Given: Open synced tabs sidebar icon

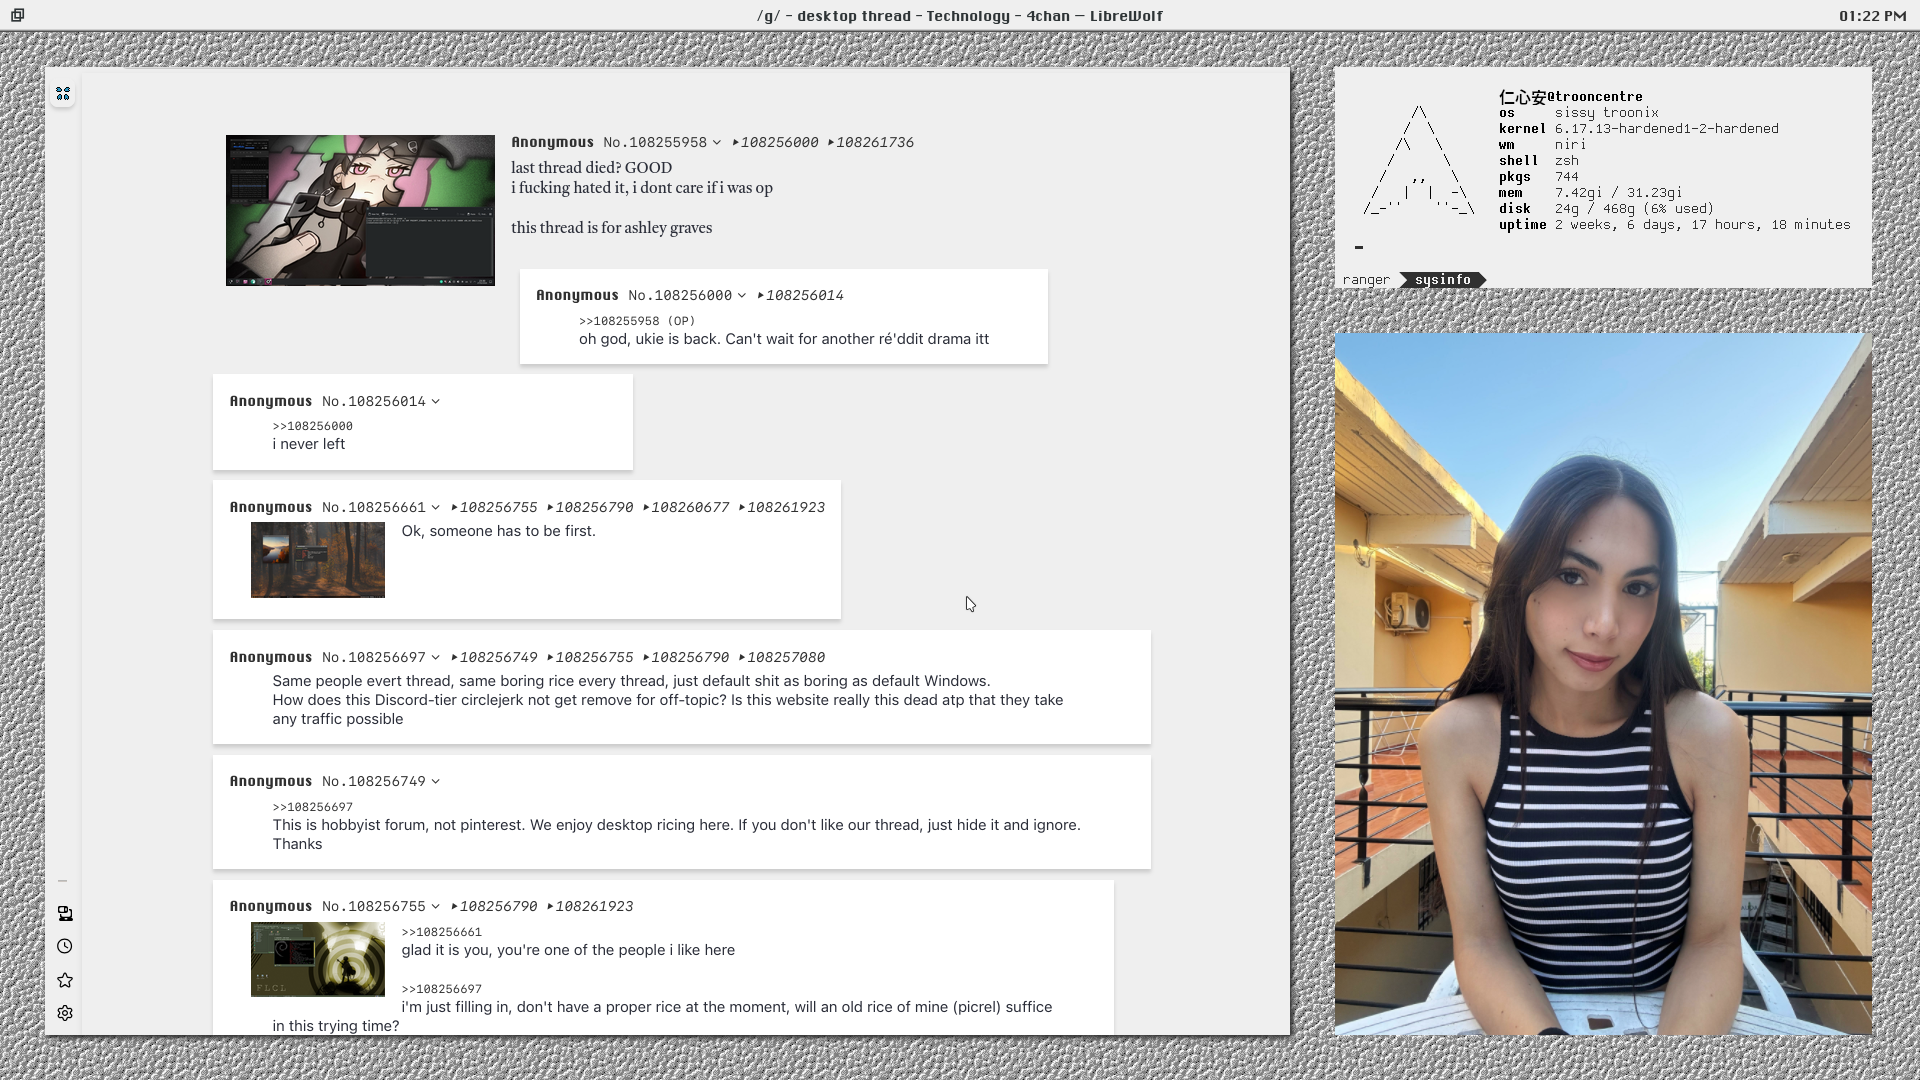Looking at the screenshot, I should click(65, 913).
